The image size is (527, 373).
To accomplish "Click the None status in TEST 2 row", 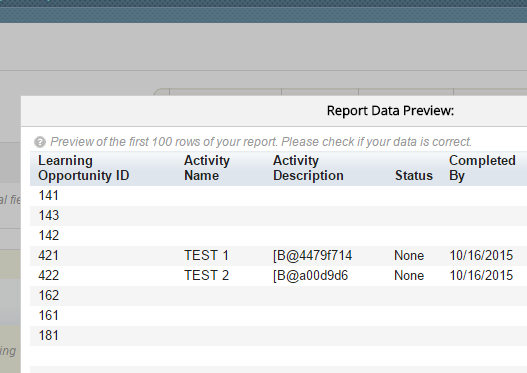I will pos(409,276).
